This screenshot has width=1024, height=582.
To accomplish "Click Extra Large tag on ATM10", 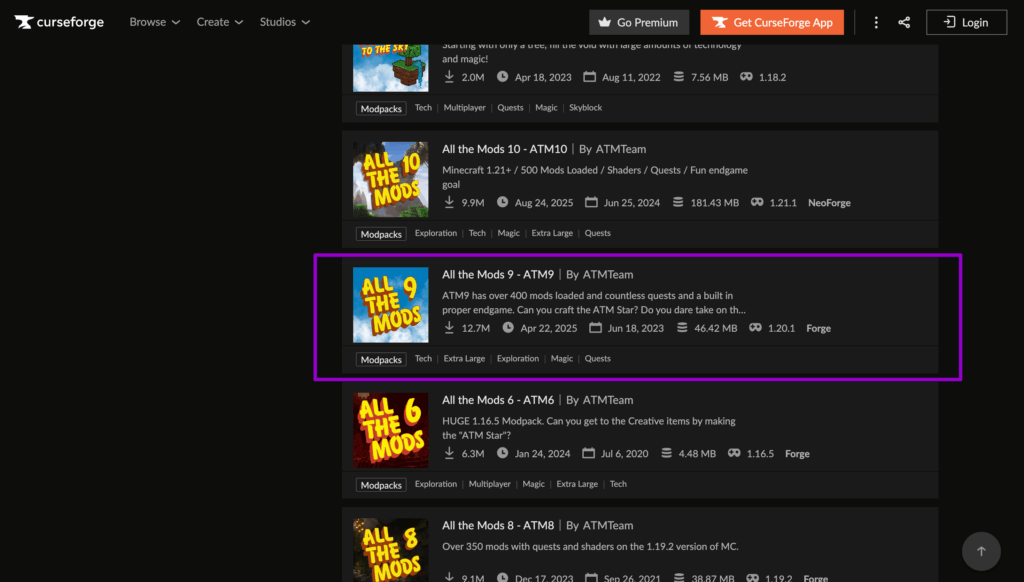I will [552, 233].
